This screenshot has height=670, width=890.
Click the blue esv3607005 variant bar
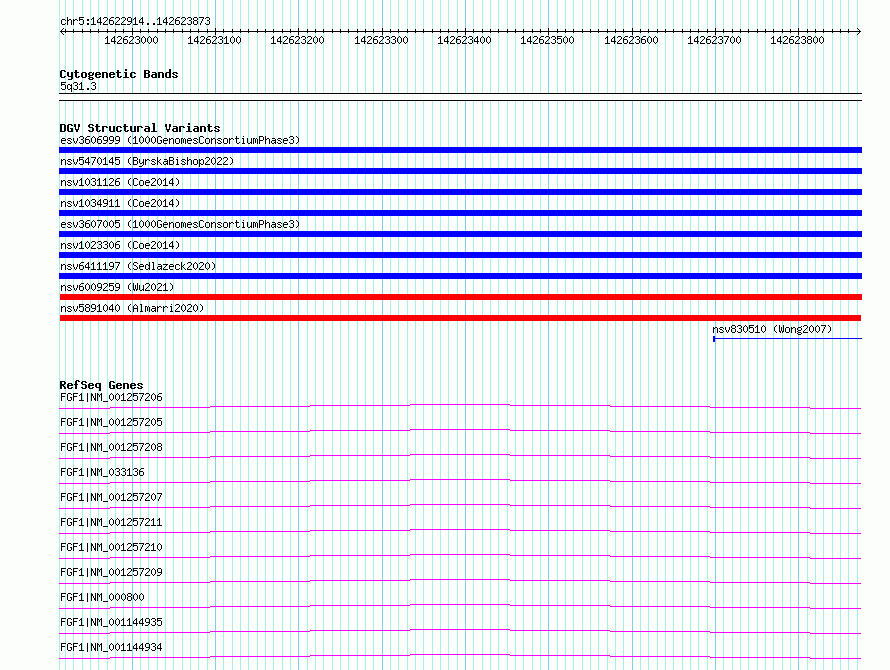(460, 234)
